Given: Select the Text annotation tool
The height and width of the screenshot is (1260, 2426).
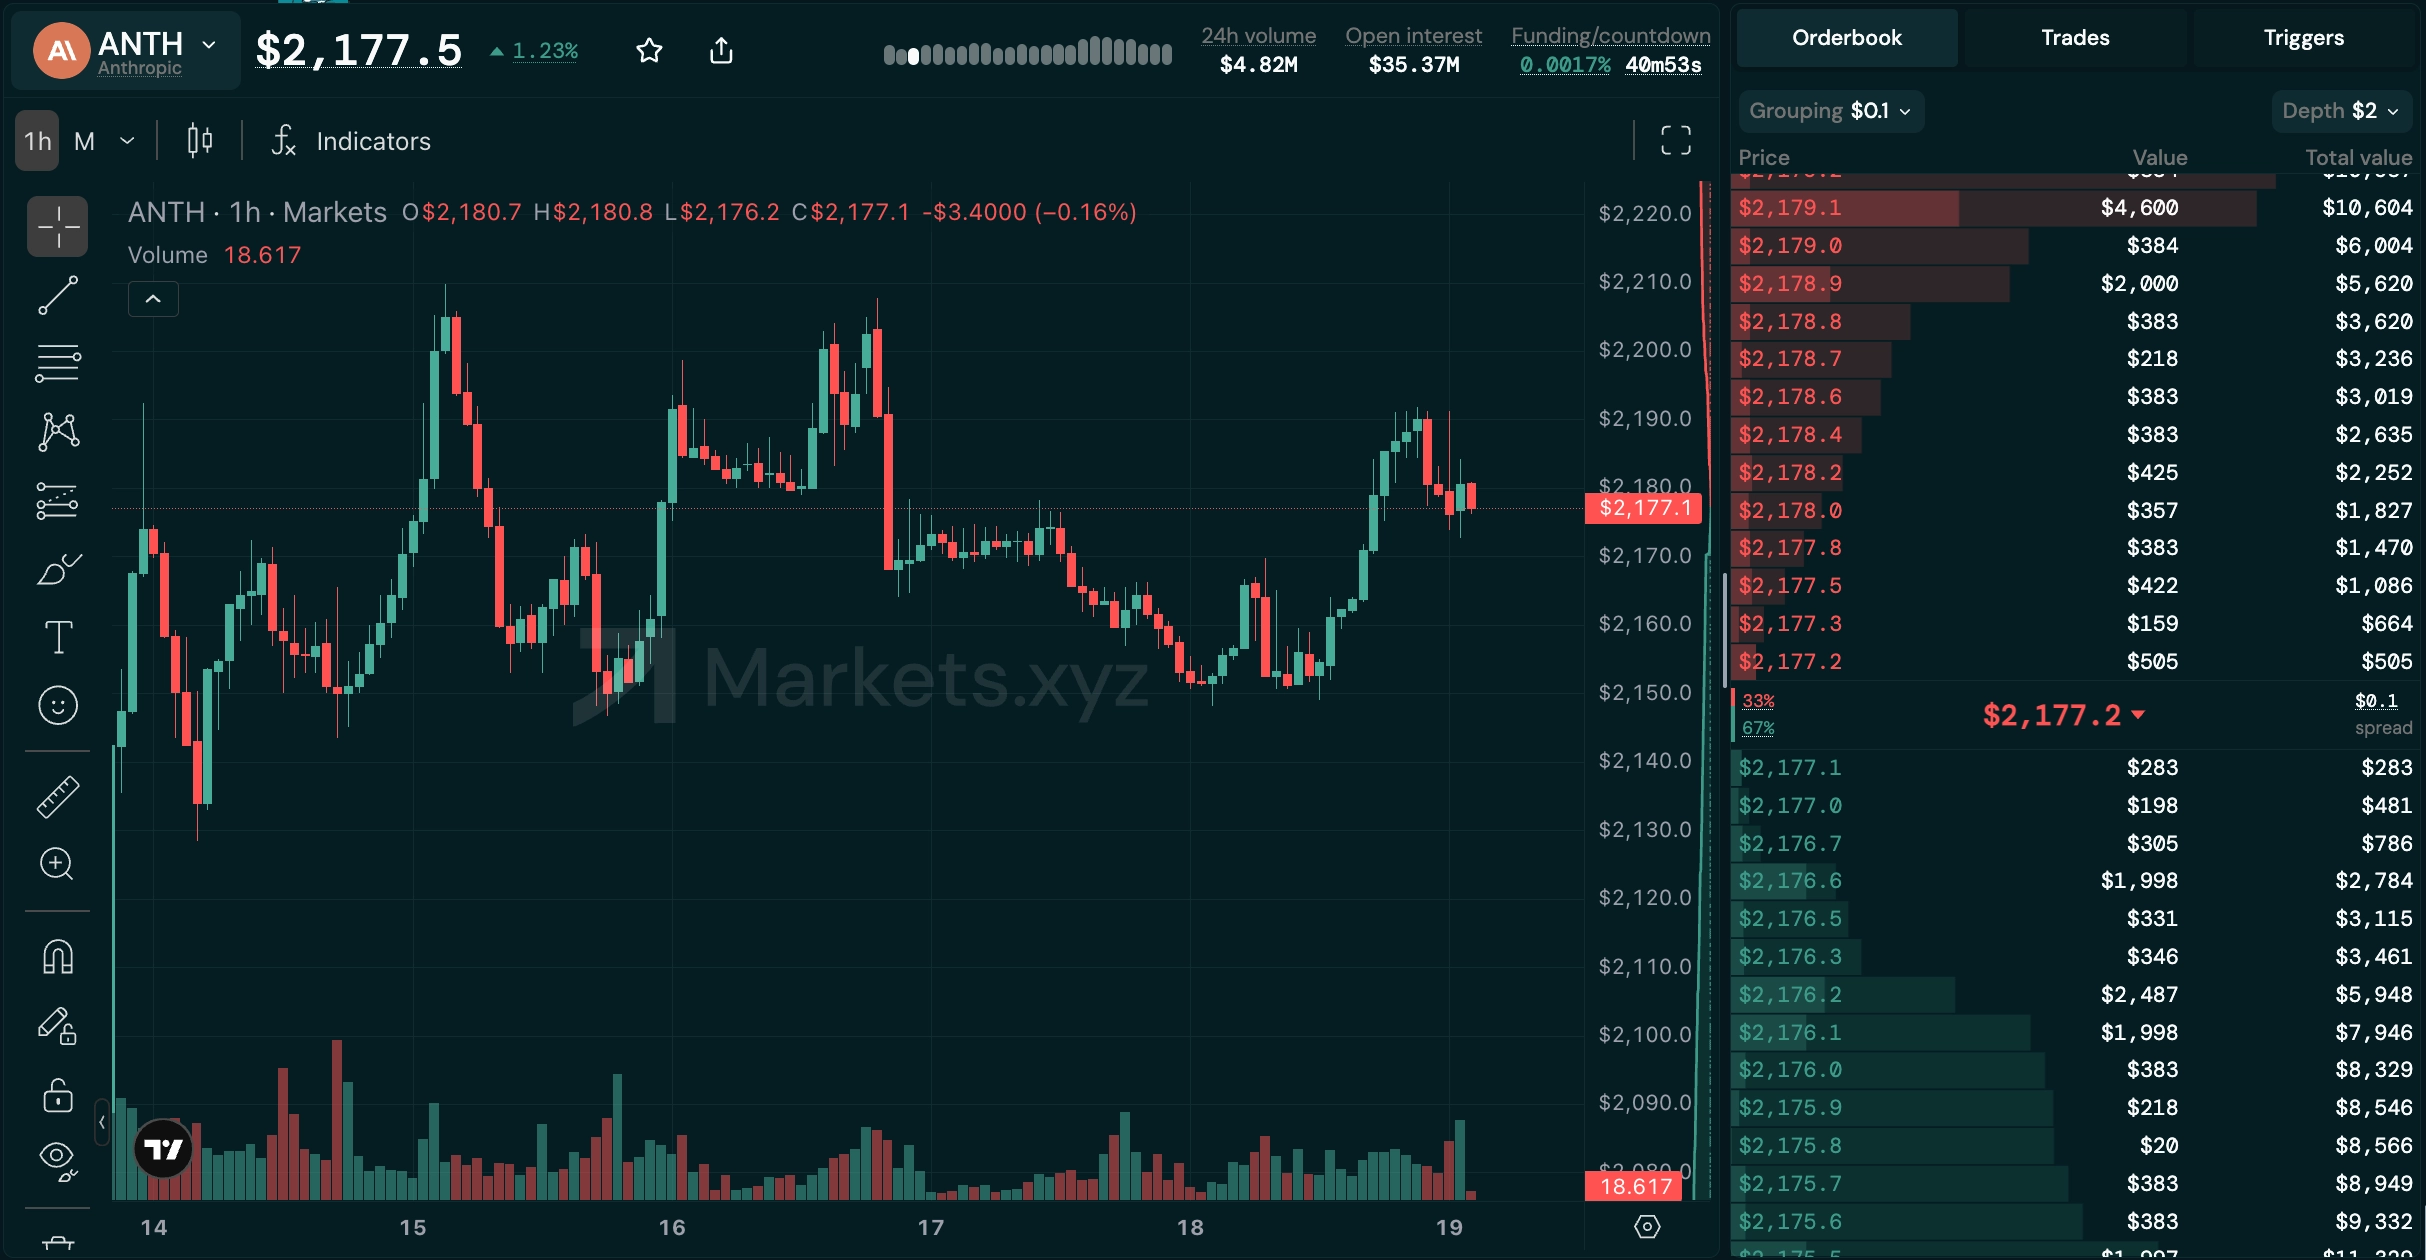Looking at the screenshot, I should (58, 637).
